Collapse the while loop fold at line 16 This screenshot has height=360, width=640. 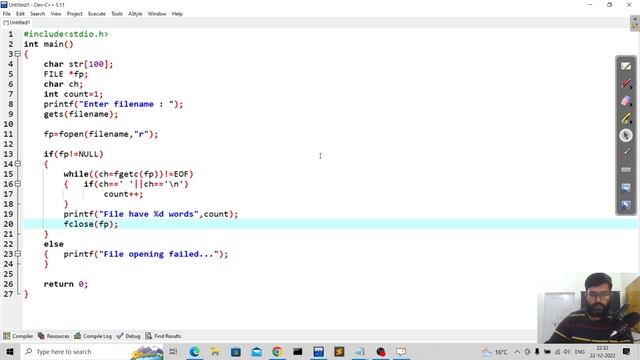[x=18, y=184]
